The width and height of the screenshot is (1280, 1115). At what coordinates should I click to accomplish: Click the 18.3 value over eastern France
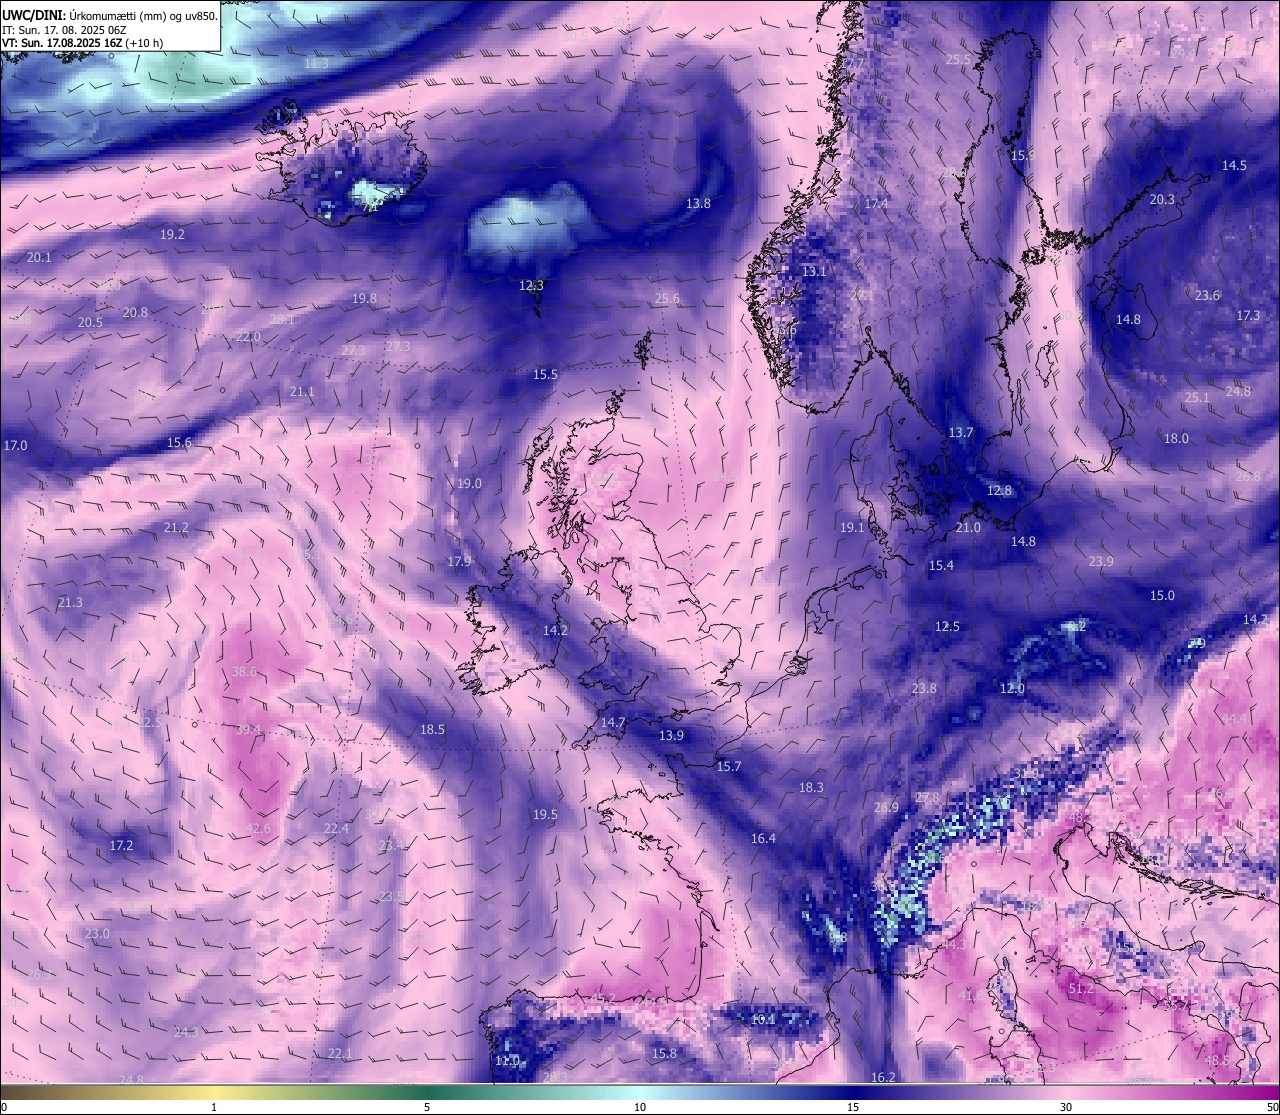point(811,787)
